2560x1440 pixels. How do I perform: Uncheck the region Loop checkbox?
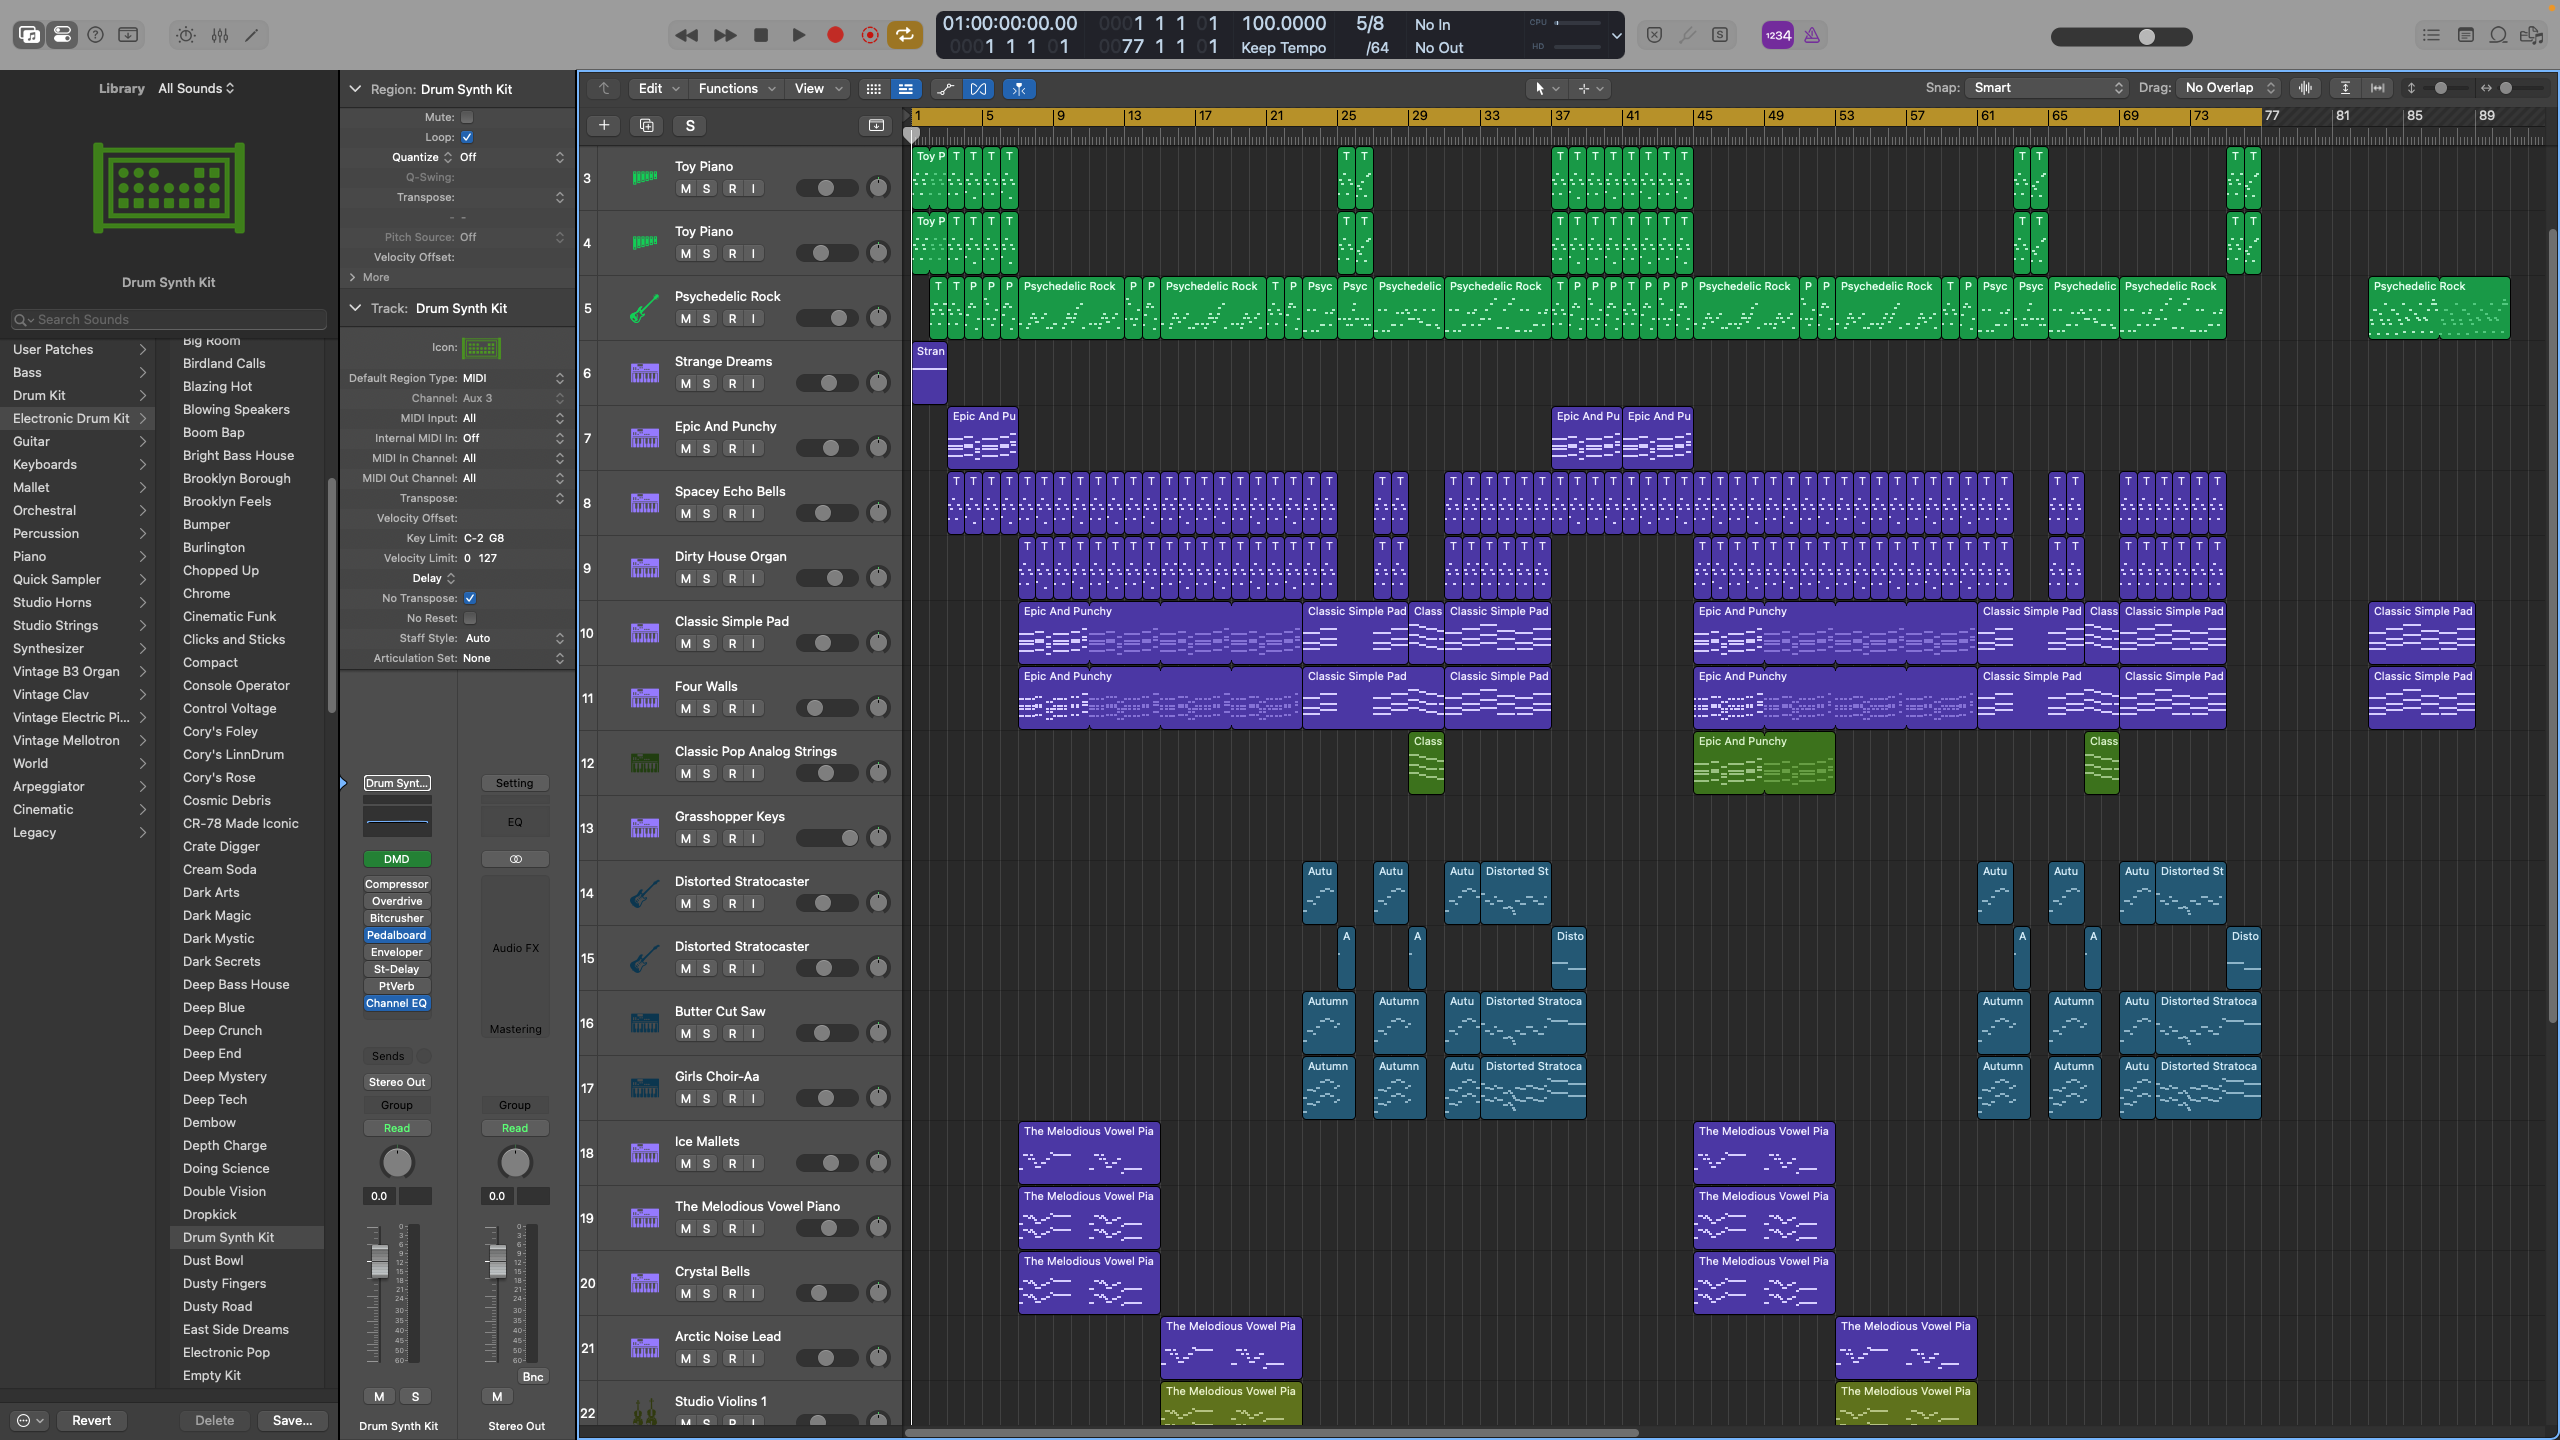click(x=467, y=137)
